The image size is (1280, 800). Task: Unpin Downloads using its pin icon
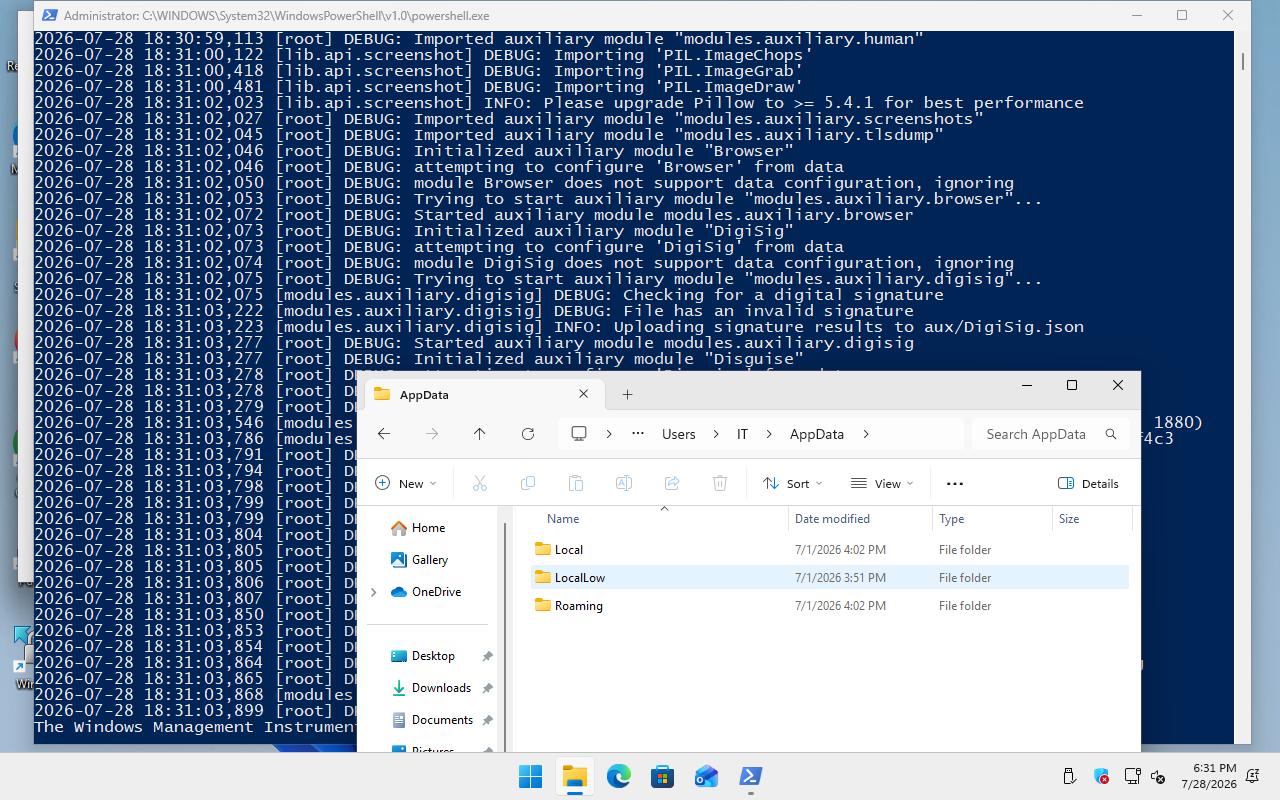pyautogui.click(x=487, y=688)
